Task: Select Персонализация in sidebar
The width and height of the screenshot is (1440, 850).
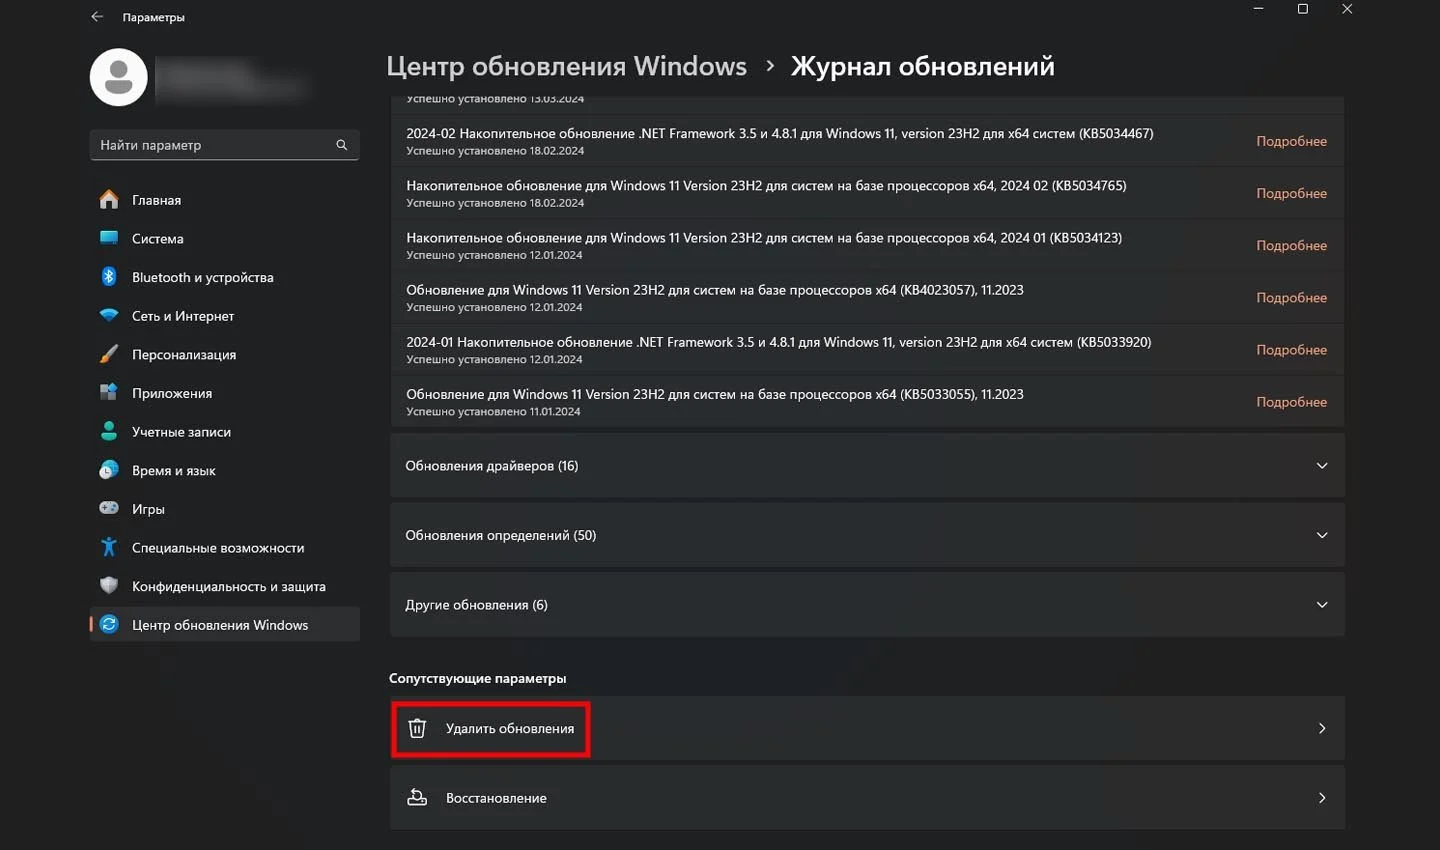Action: [225, 354]
